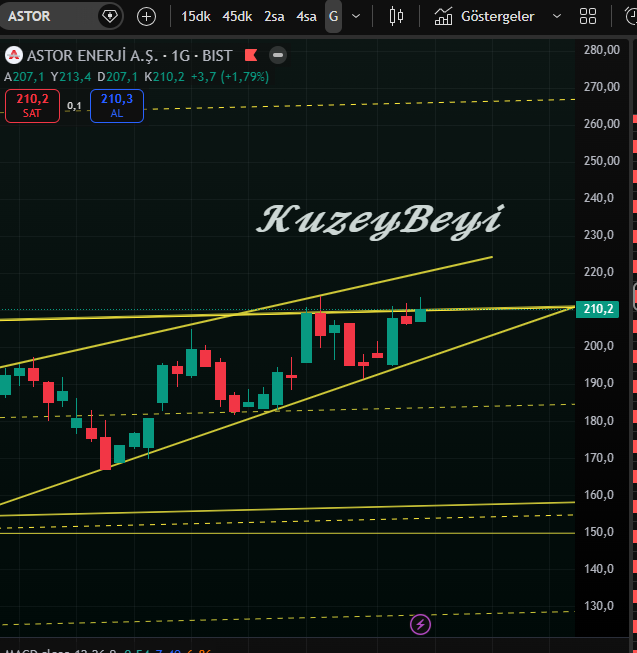Screen dimensions: 637x653
Task: Click the purple lightning bolt event icon
Action: 420,624
